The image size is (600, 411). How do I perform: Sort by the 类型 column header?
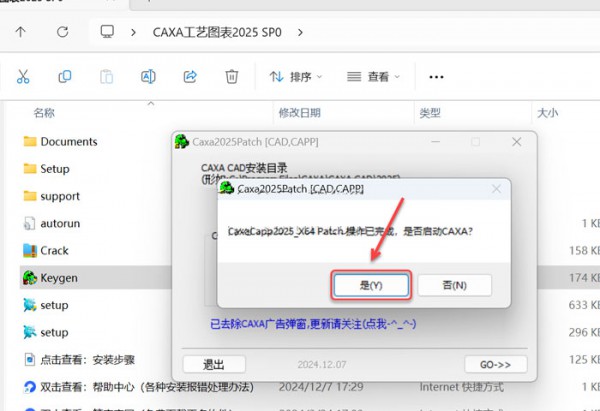[x=430, y=113]
